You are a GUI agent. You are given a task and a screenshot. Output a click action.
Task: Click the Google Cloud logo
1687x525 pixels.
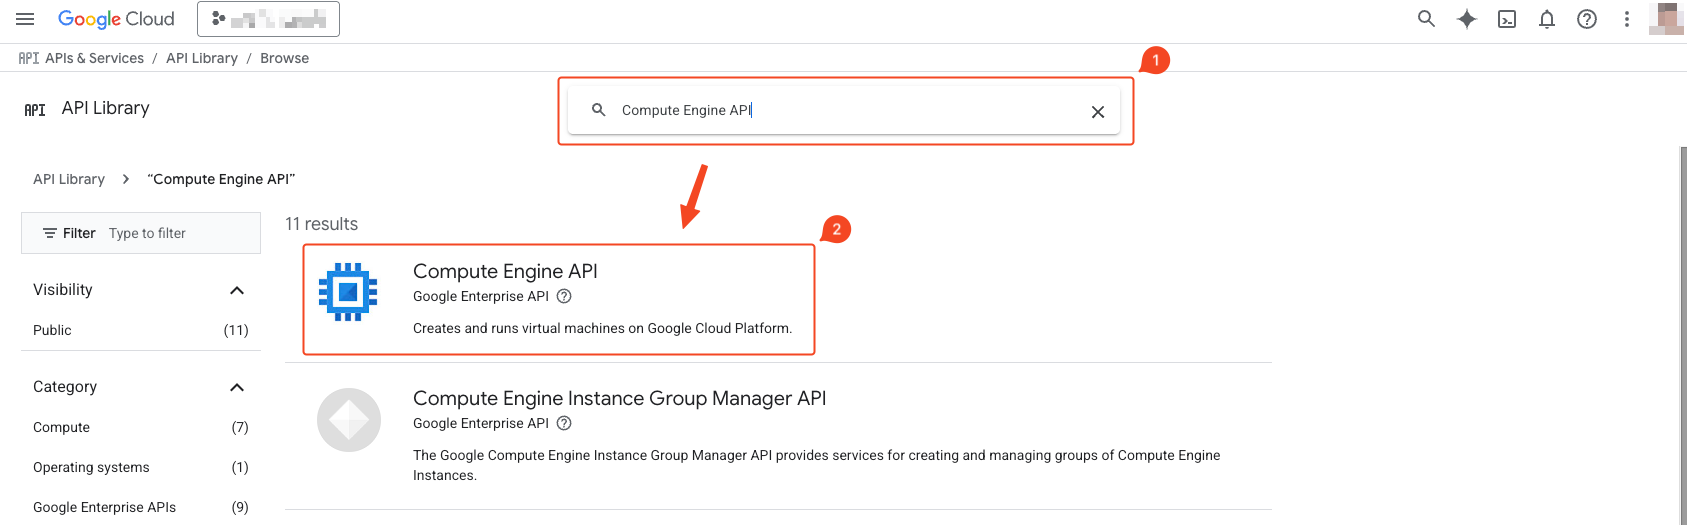[116, 19]
